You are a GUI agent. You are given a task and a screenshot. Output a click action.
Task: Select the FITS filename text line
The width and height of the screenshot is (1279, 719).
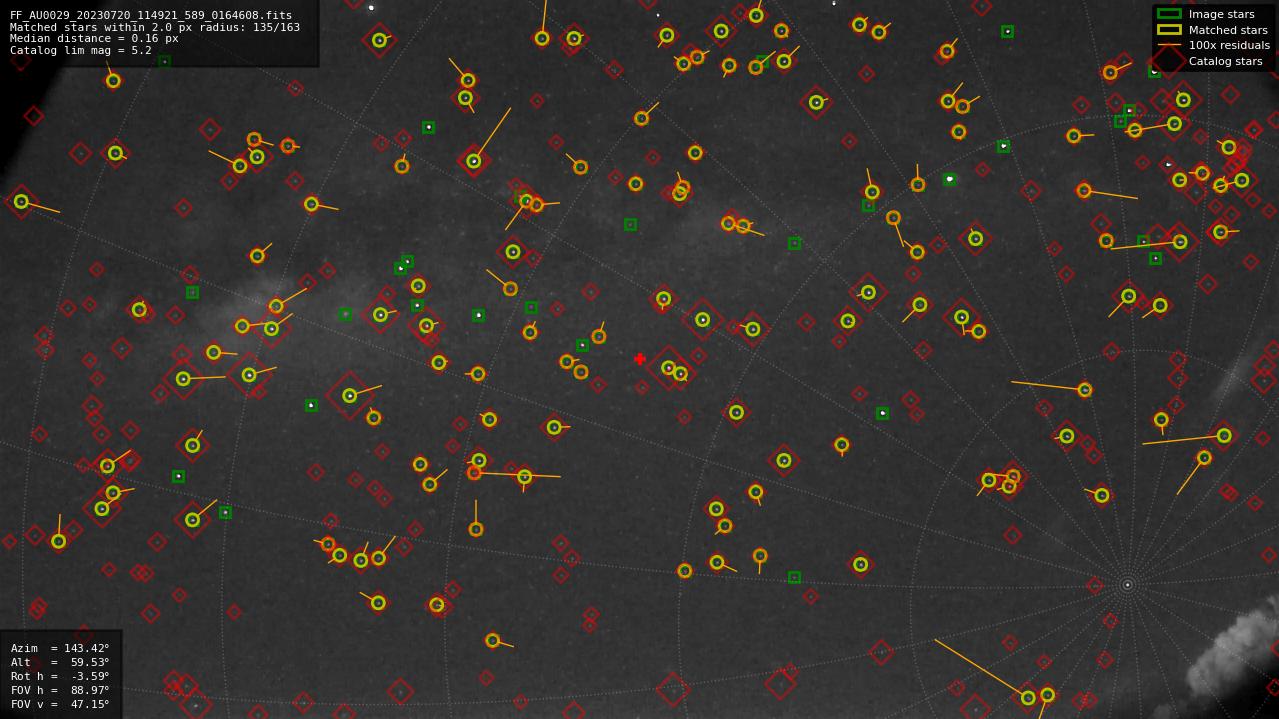pyautogui.click(x=151, y=16)
